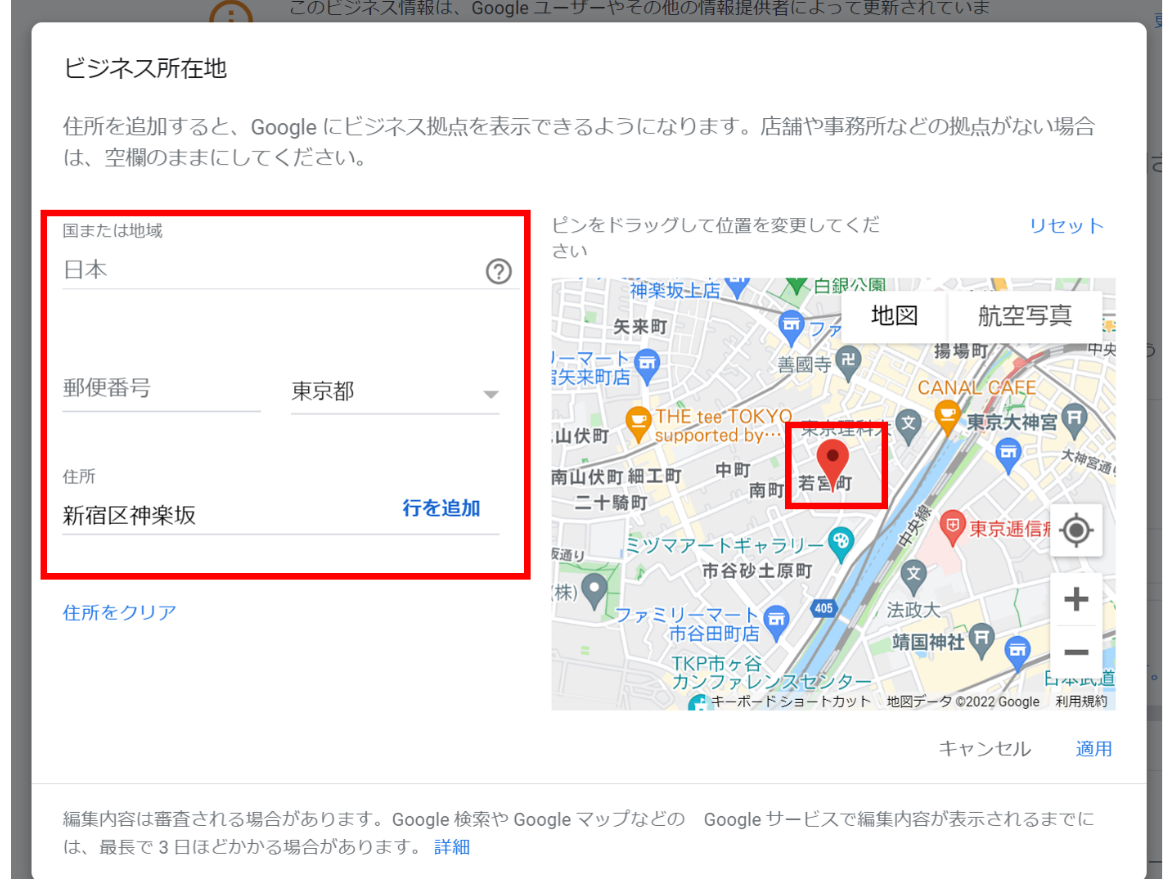Open the 利用規約 terms link

point(1080,701)
